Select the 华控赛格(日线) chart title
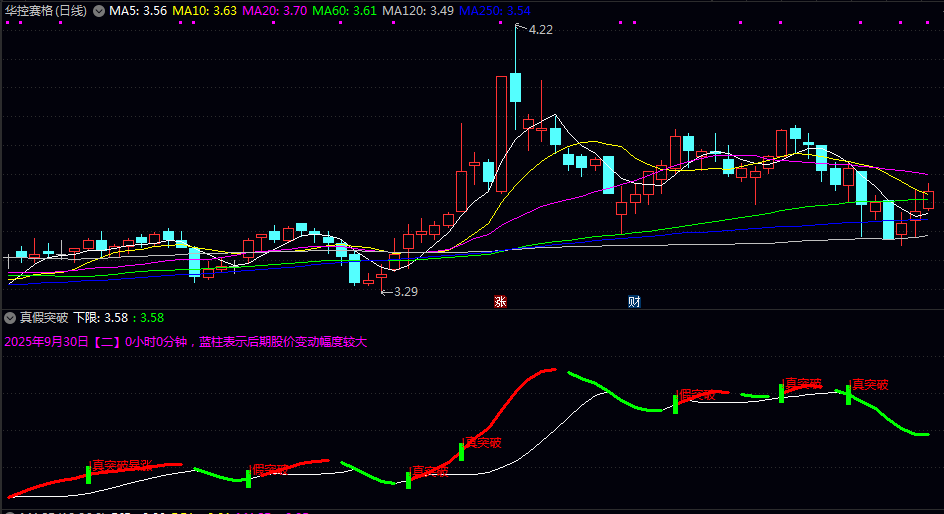Viewport: 944px width, 514px height. click(x=46, y=11)
